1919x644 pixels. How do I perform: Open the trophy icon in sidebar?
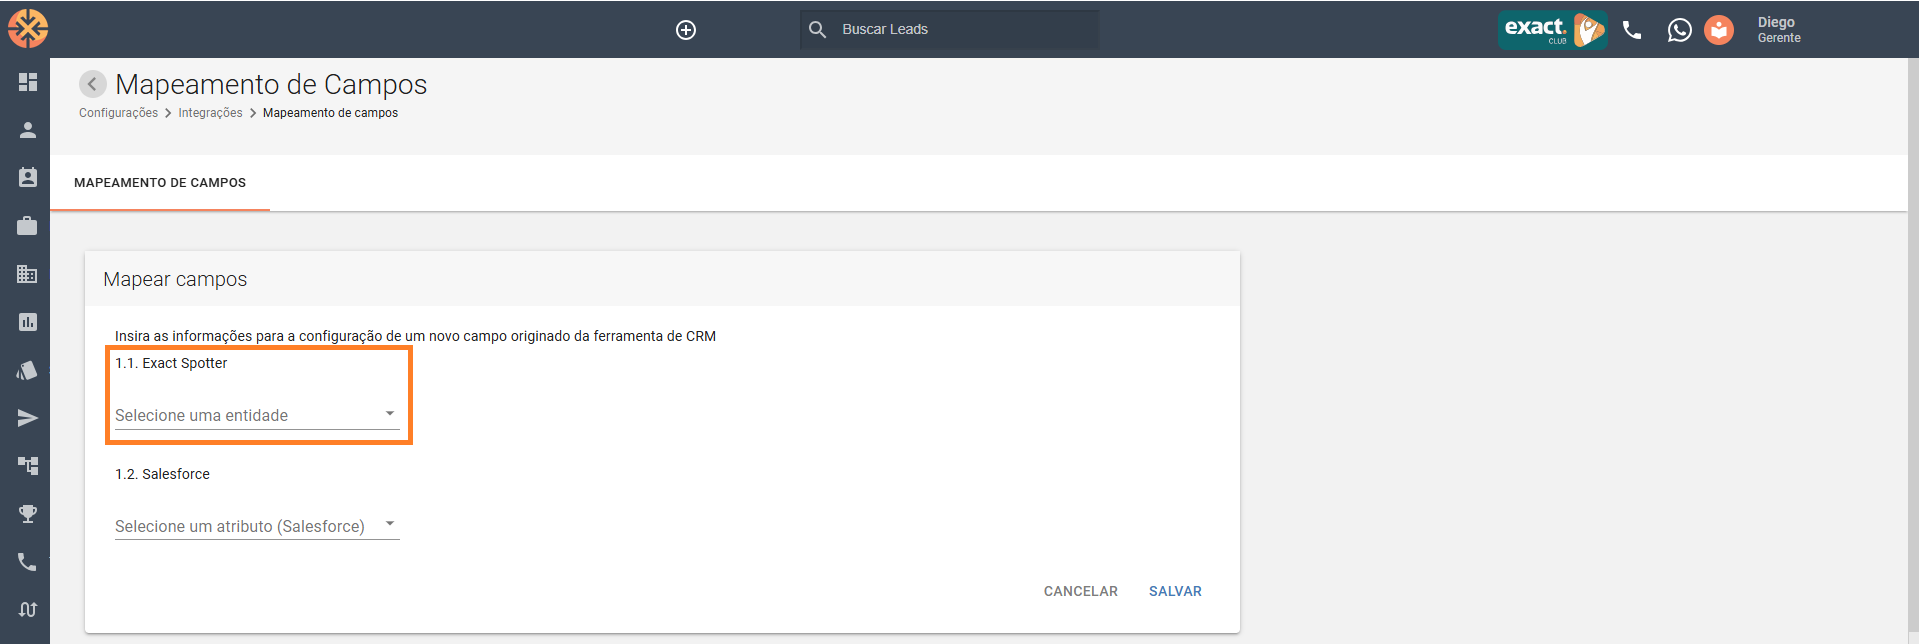(x=28, y=514)
